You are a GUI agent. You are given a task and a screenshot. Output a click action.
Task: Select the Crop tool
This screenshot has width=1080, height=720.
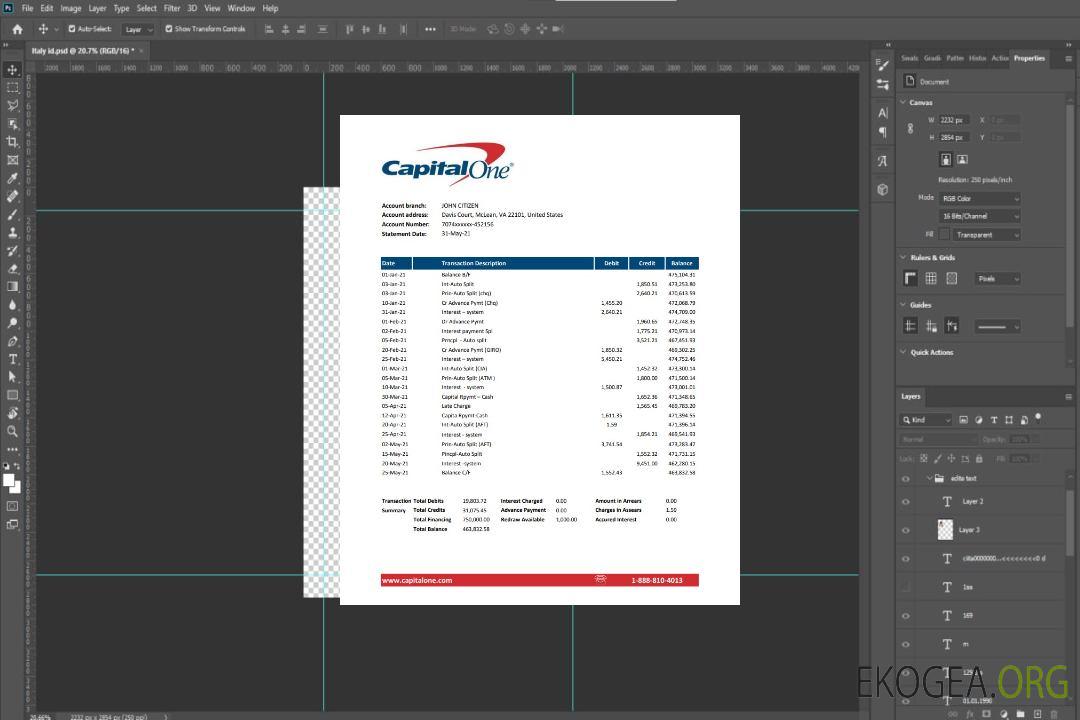click(12, 142)
